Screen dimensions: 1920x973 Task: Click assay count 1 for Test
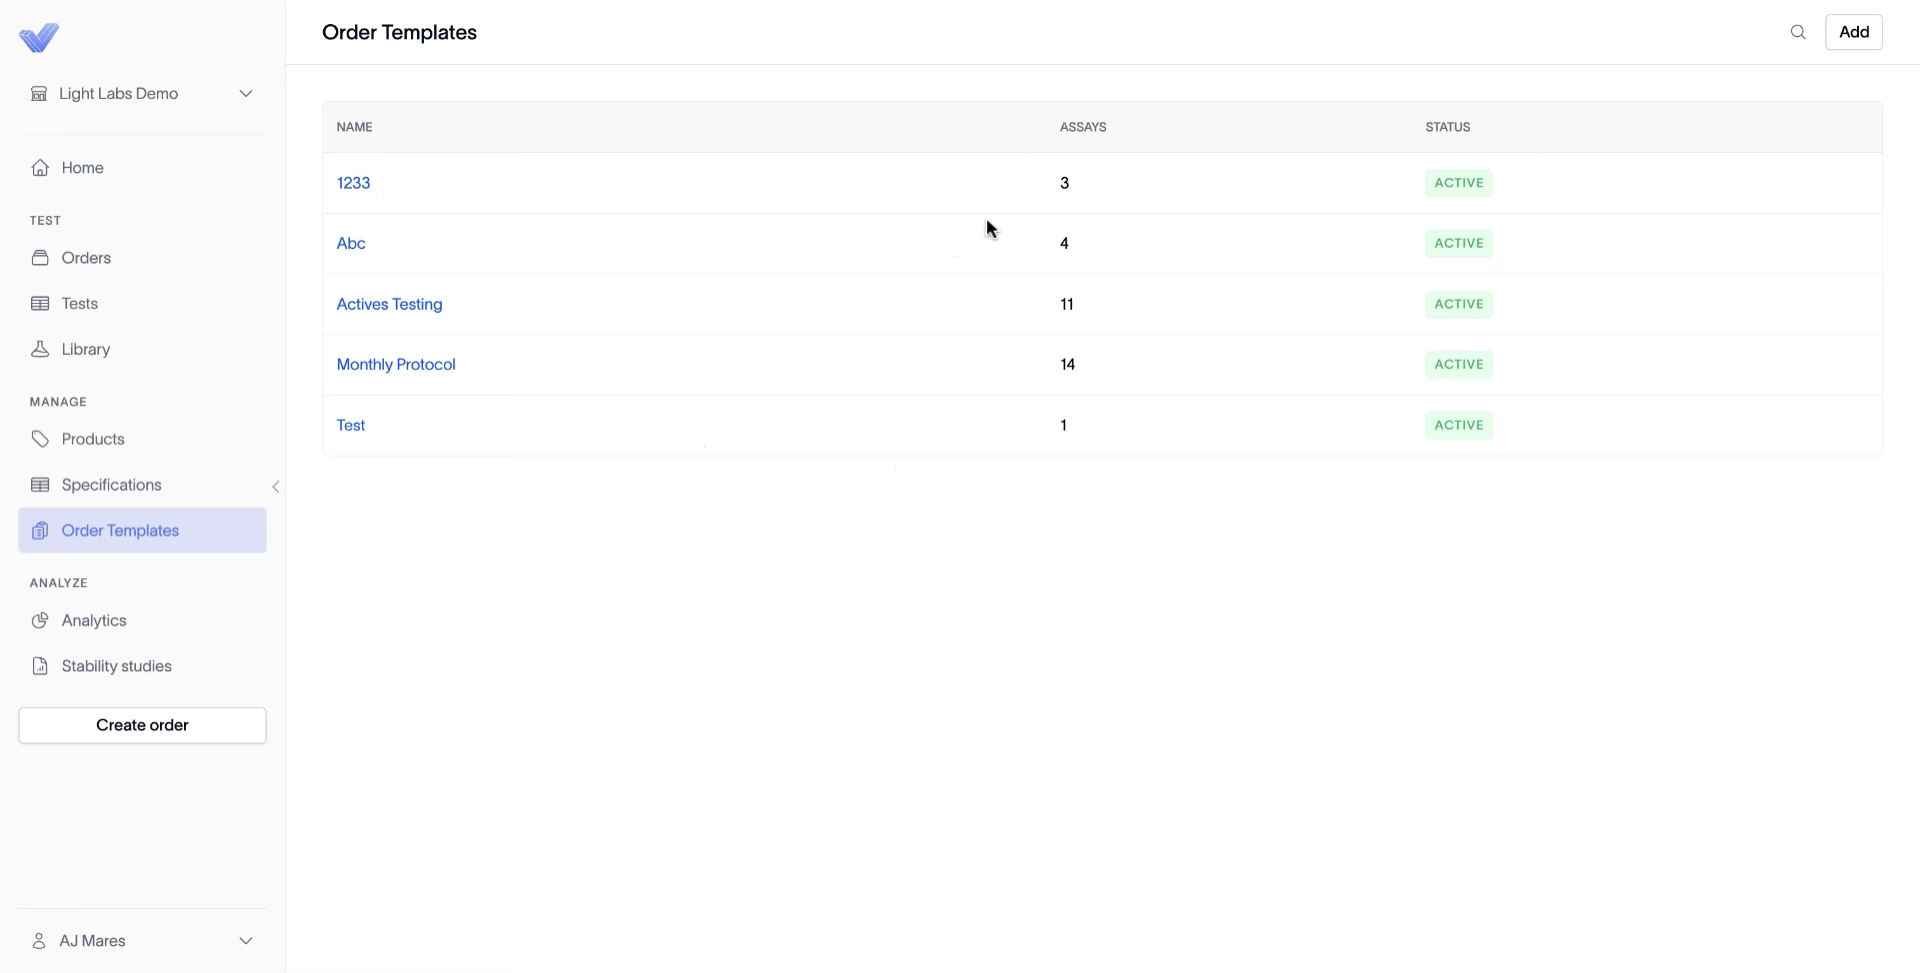pos(1064,425)
